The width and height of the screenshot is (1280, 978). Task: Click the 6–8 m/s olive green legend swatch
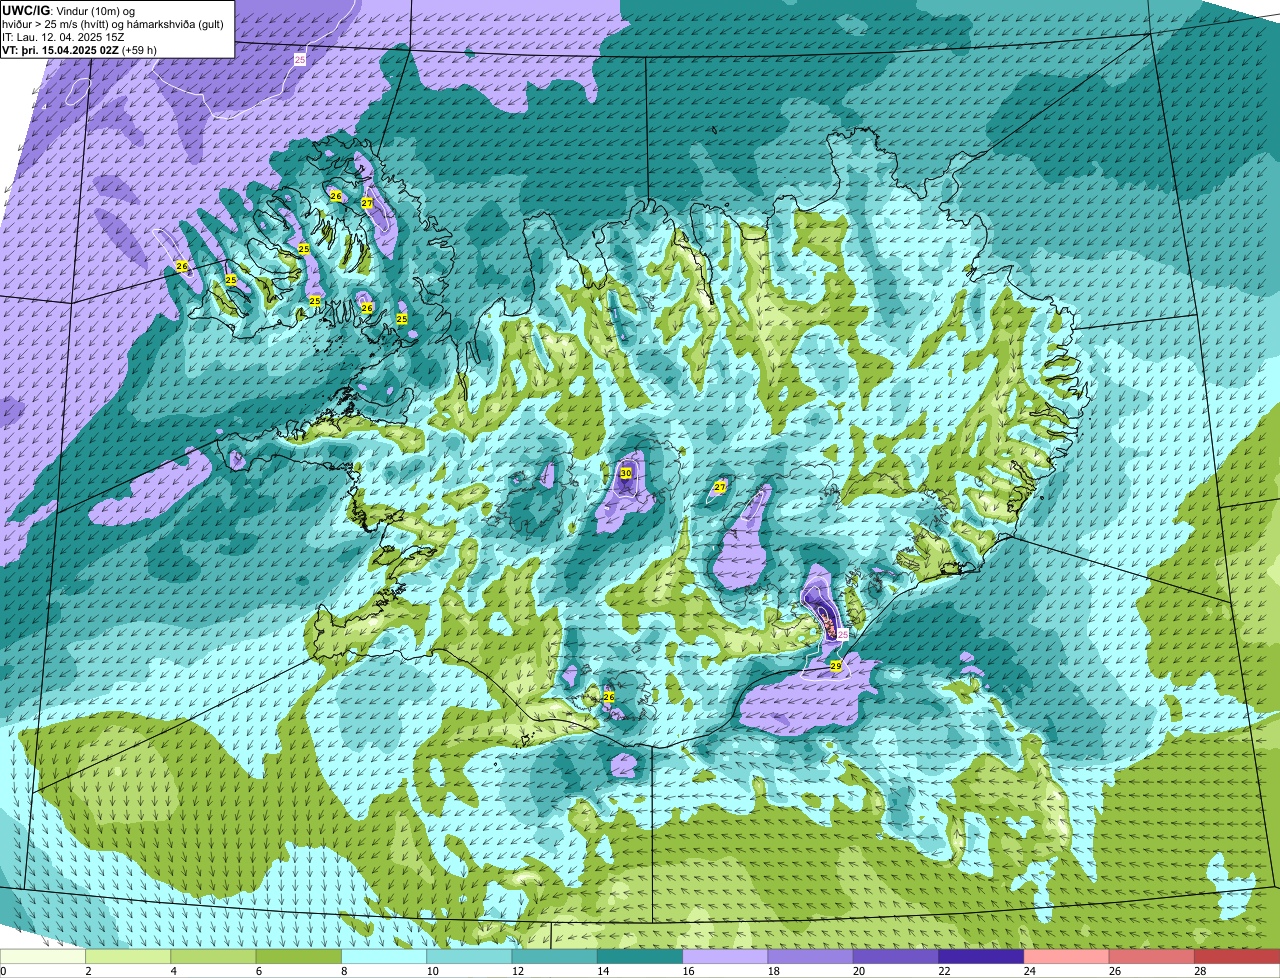pos(298,956)
